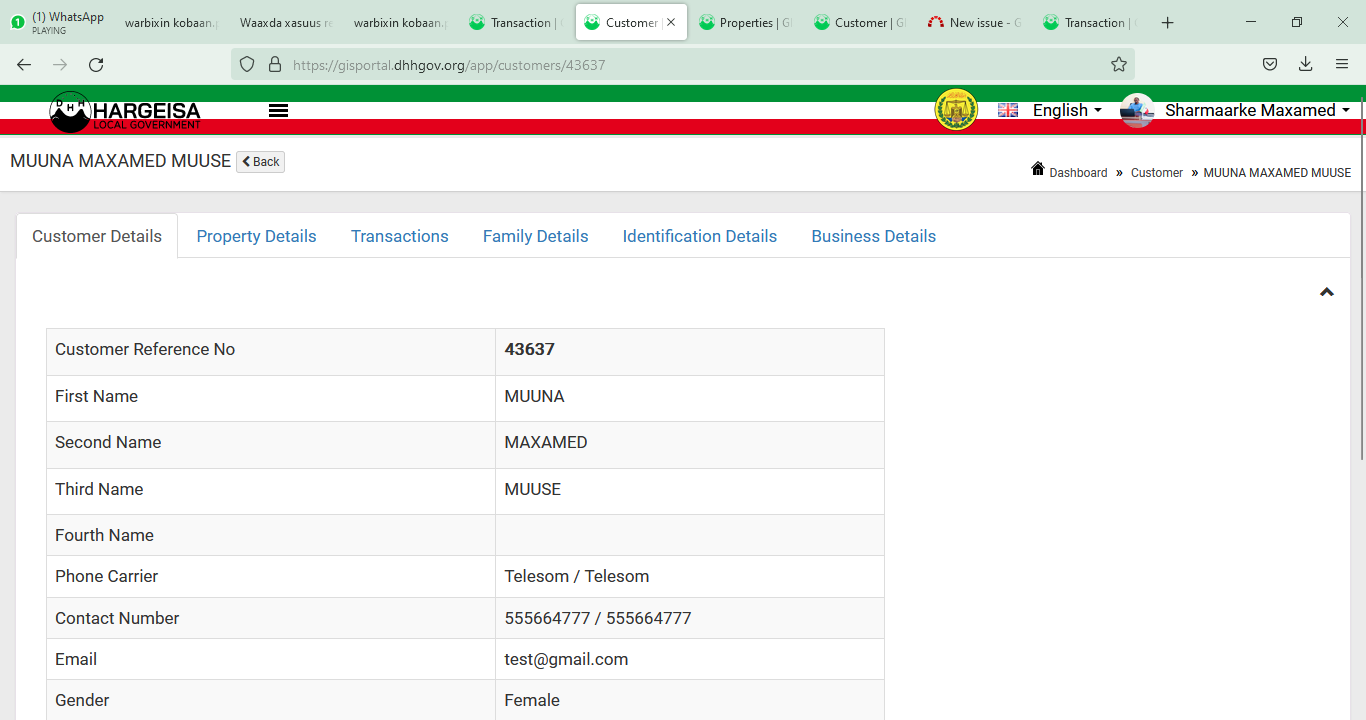Reload the page
Viewport: 1366px width, 720px height.
(96, 64)
